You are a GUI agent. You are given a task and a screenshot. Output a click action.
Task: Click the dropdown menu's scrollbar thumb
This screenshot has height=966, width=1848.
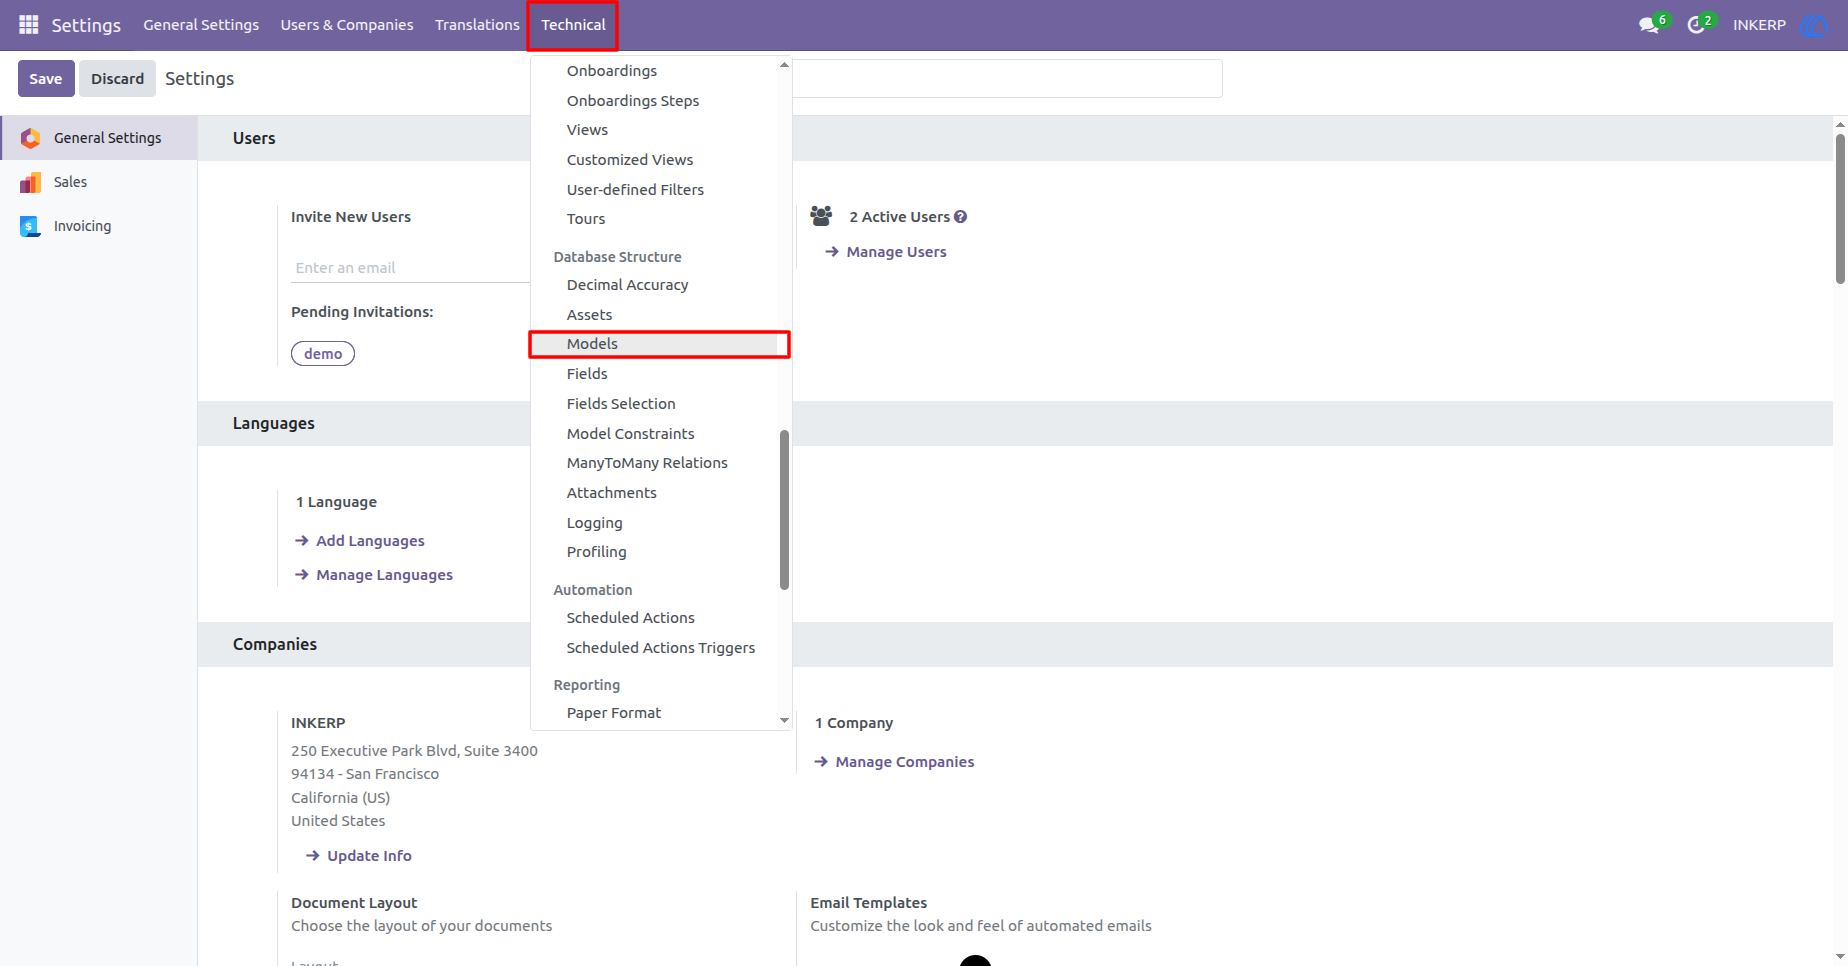click(x=784, y=510)
